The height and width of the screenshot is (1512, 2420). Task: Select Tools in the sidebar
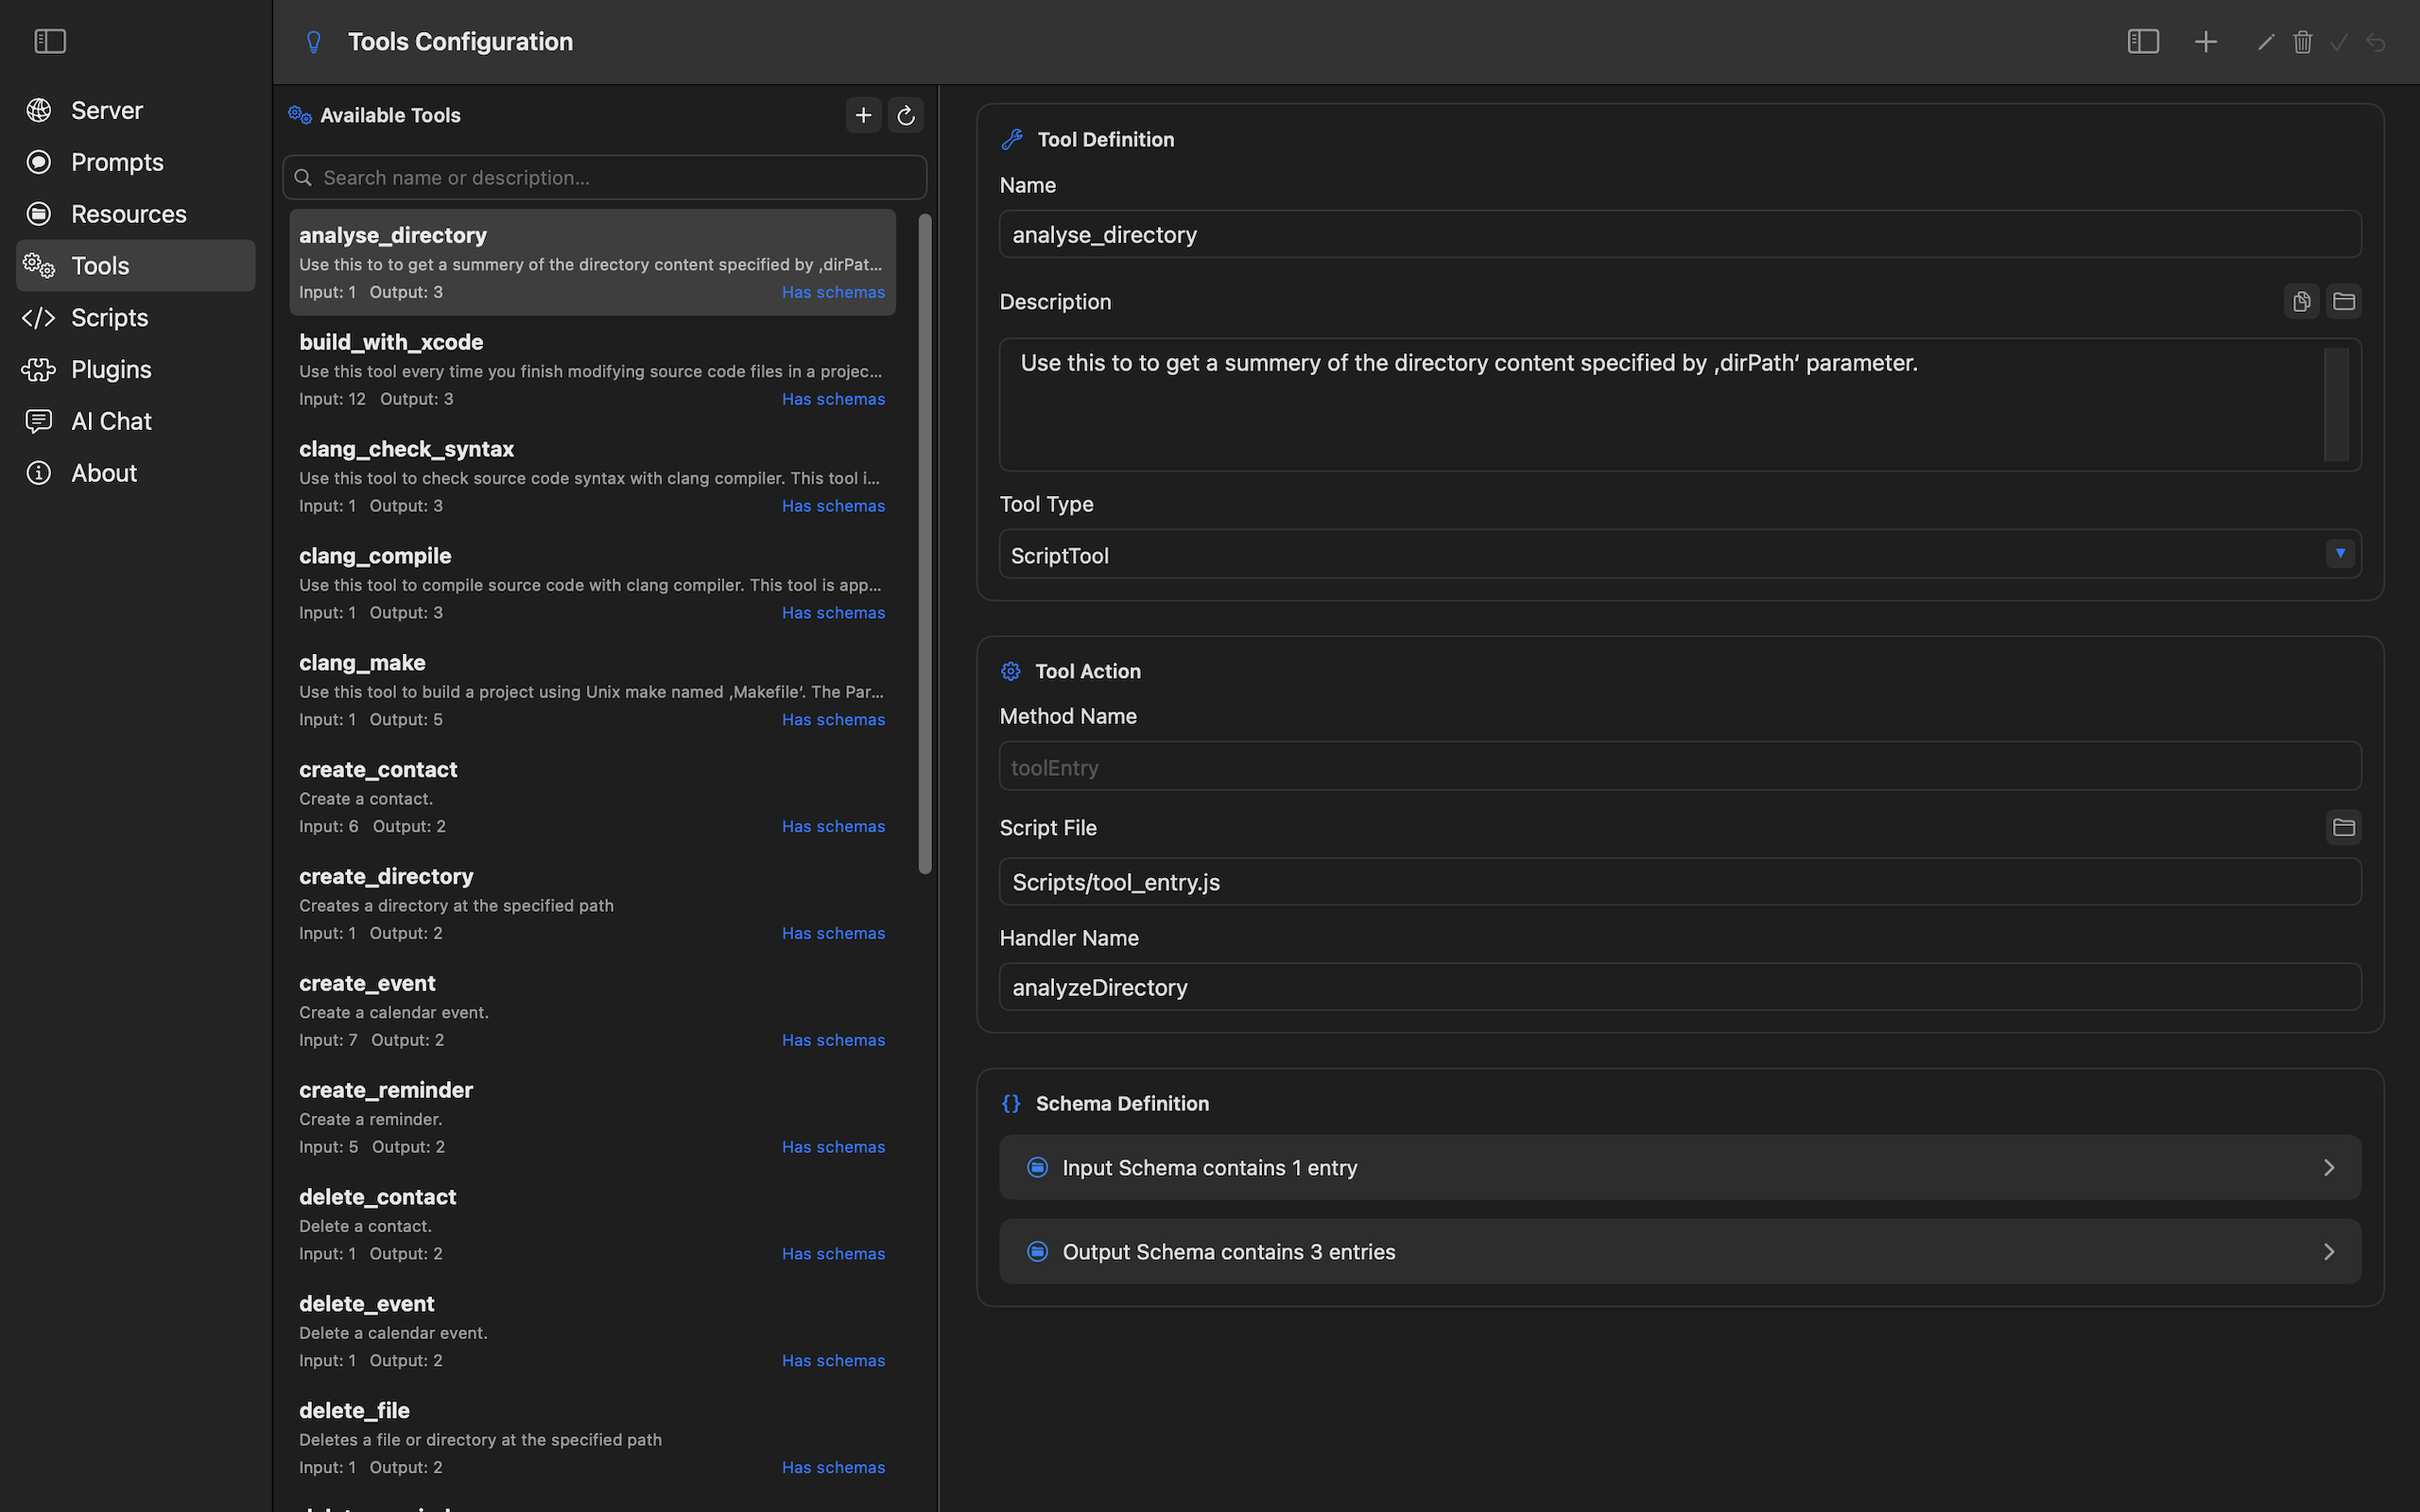(x=135, y=266)
